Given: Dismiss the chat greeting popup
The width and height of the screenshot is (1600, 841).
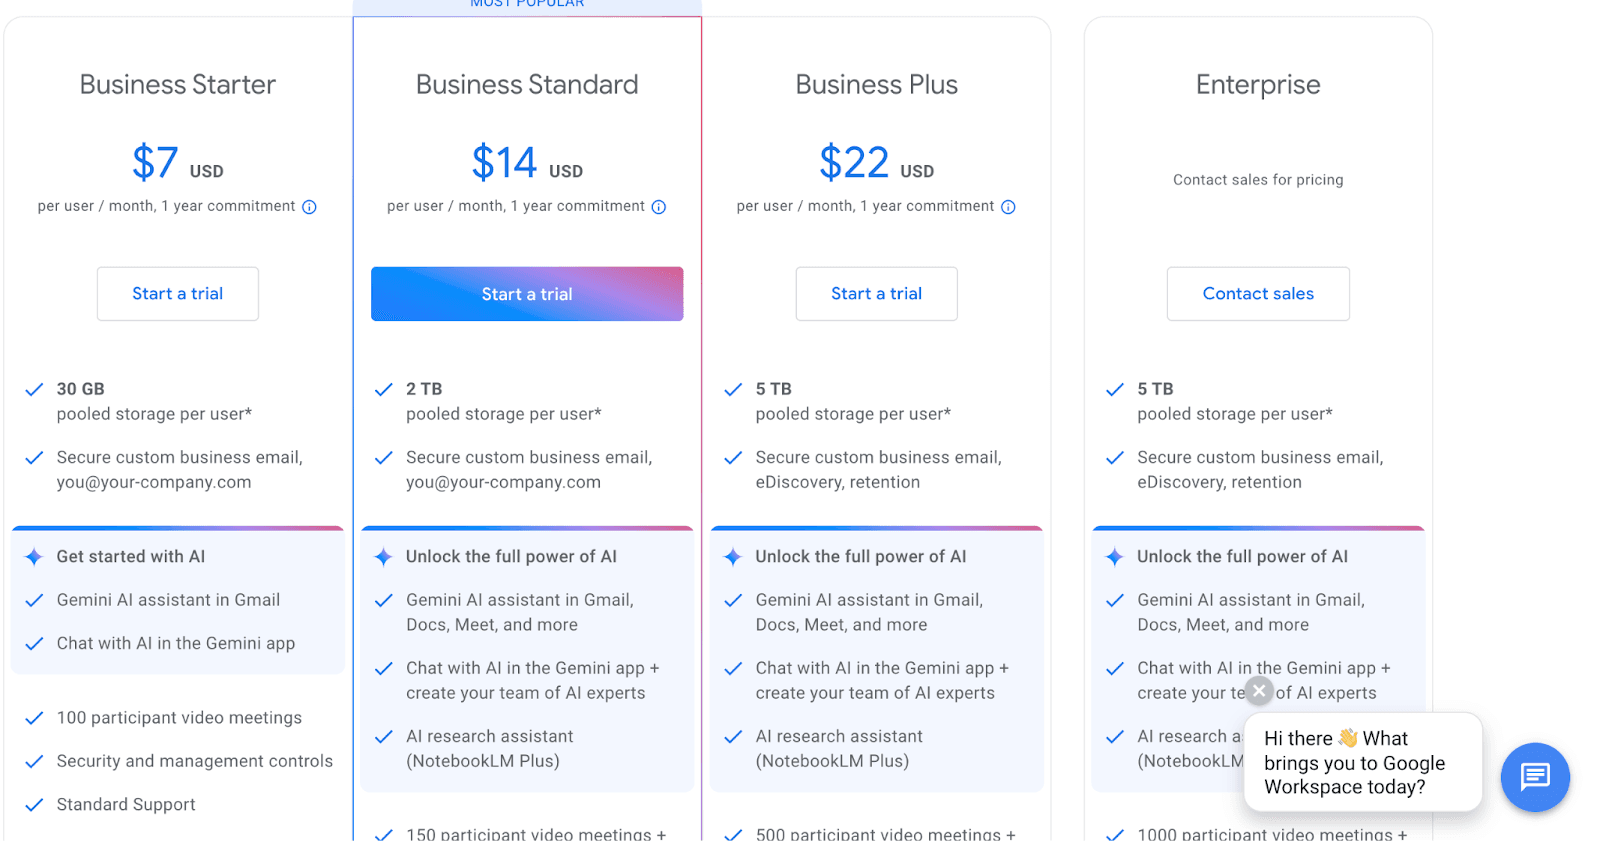Looking at the screenshot, I should 1260,691.
